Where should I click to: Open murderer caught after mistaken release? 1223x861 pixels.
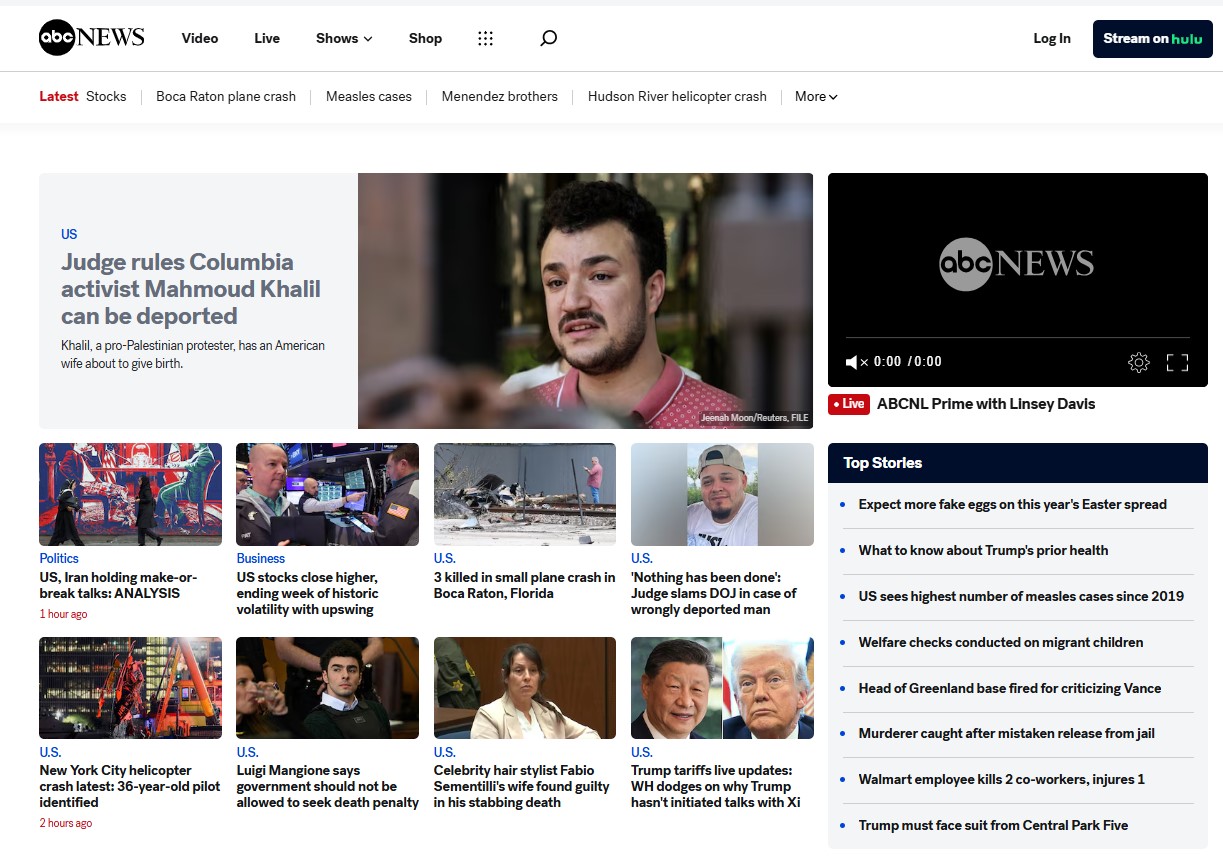1006,733
